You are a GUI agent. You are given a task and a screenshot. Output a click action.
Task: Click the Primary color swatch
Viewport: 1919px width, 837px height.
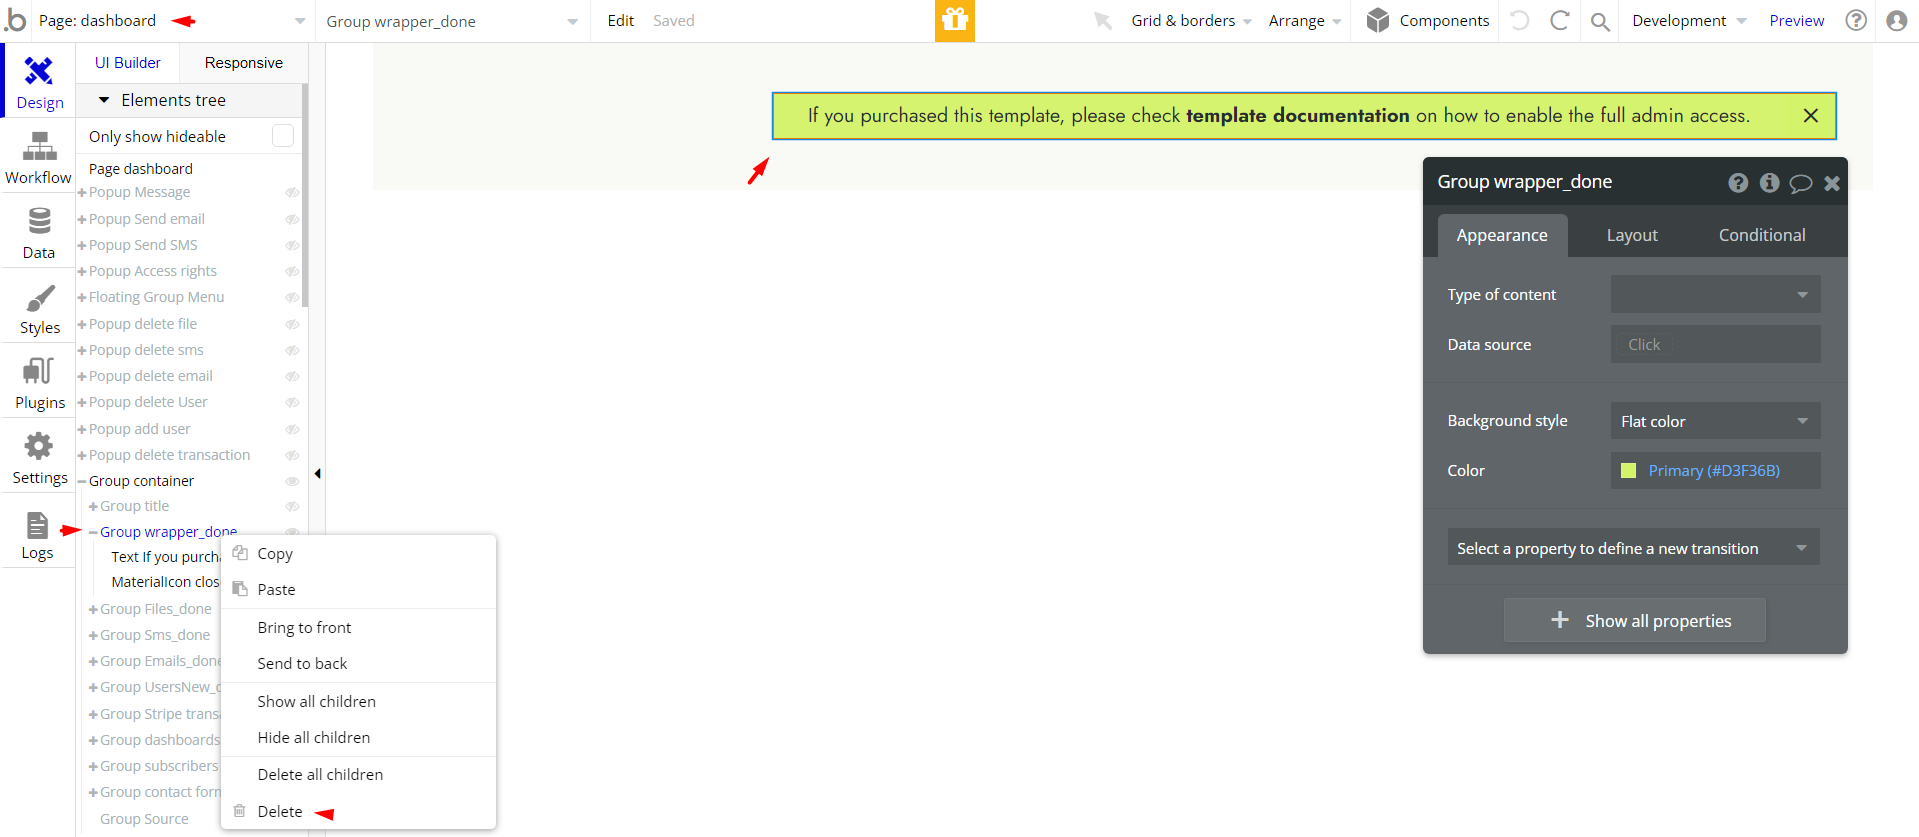click(1628, 470)
